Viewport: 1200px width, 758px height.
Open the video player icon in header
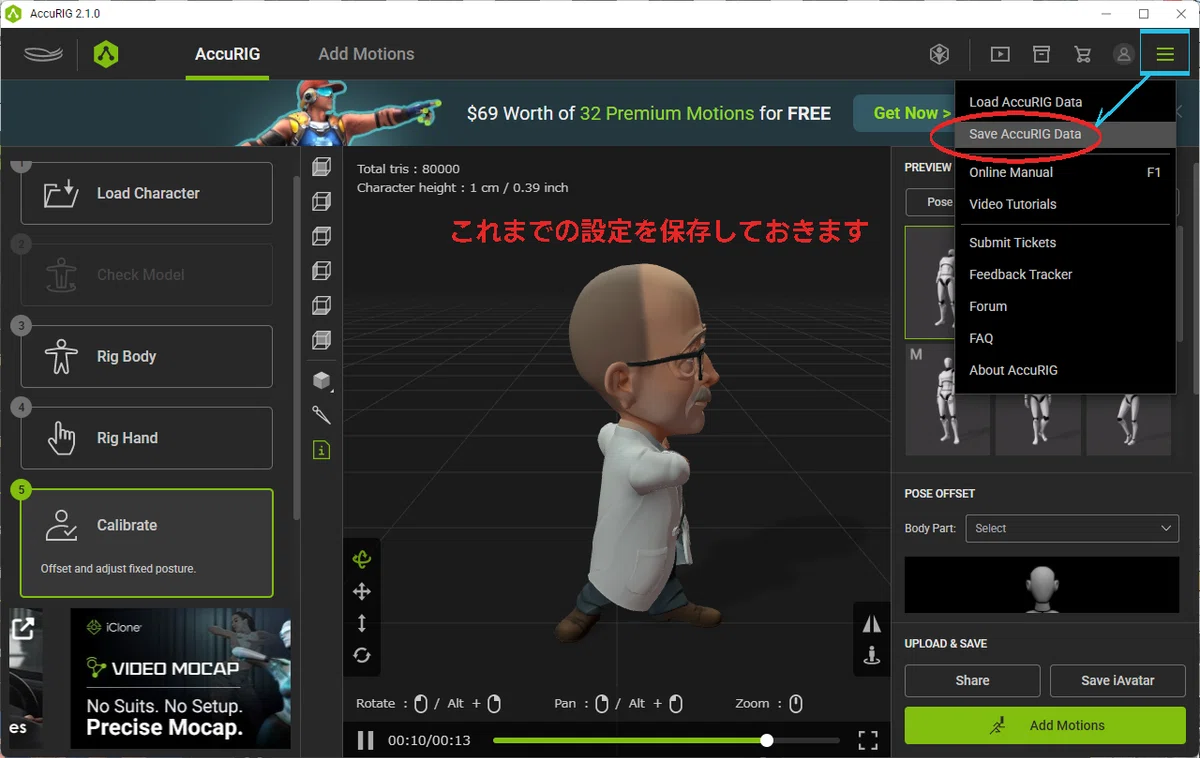click(x=1000, y=54)
